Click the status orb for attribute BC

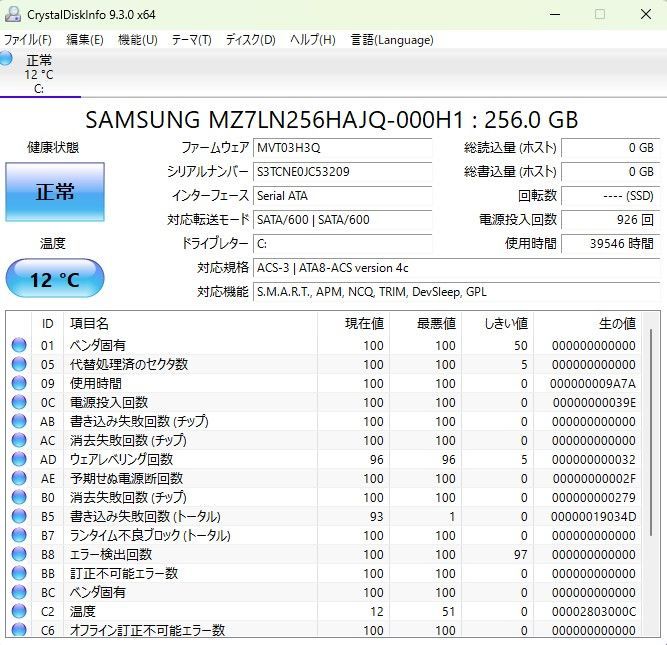coord(19,592)
